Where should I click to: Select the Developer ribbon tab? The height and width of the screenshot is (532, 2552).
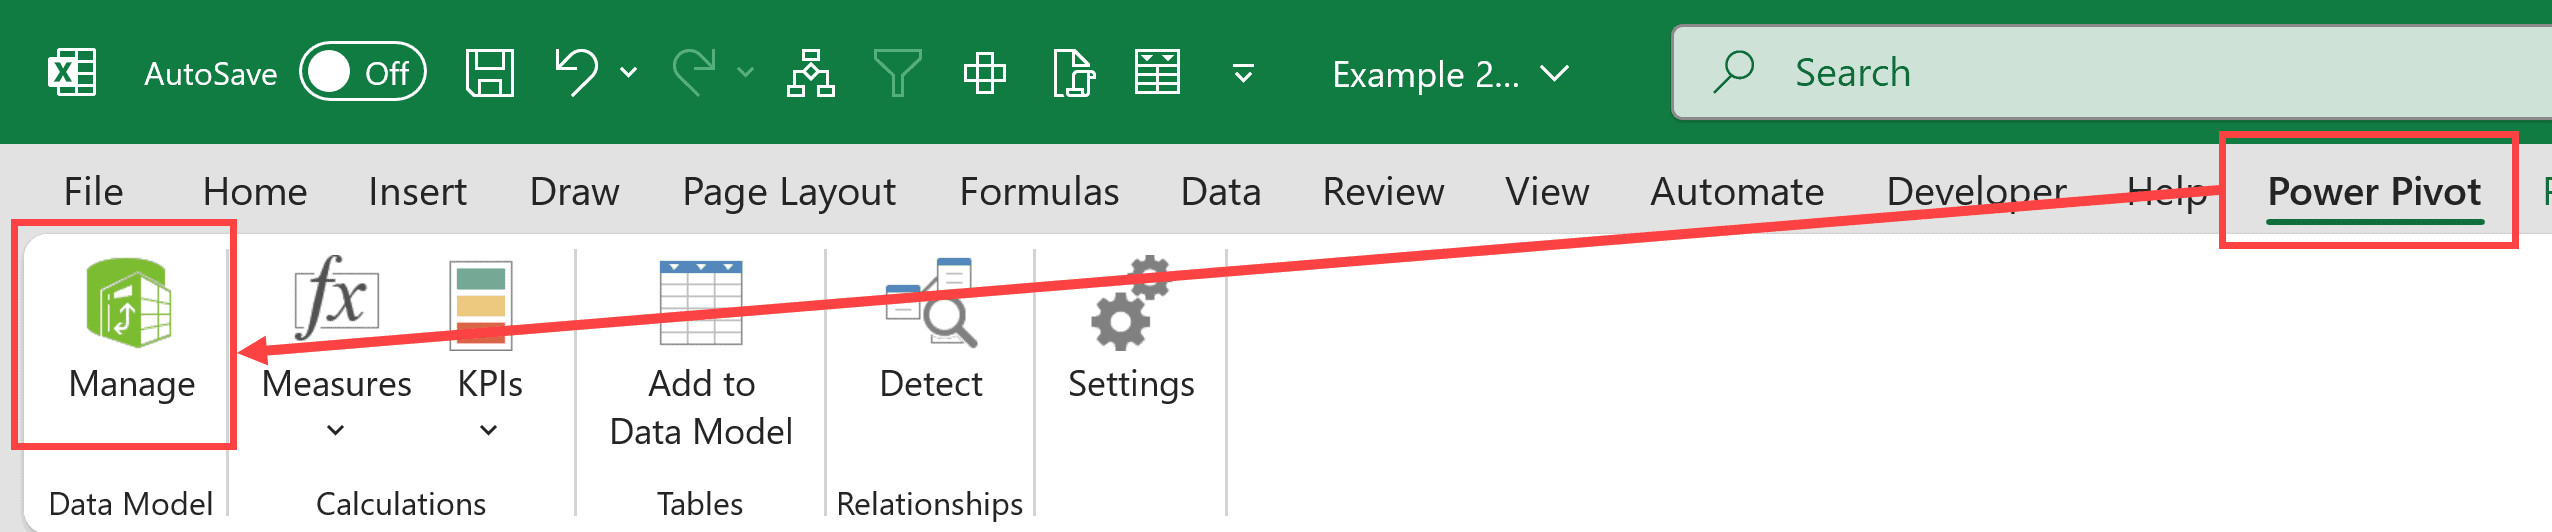(1975, 191)
